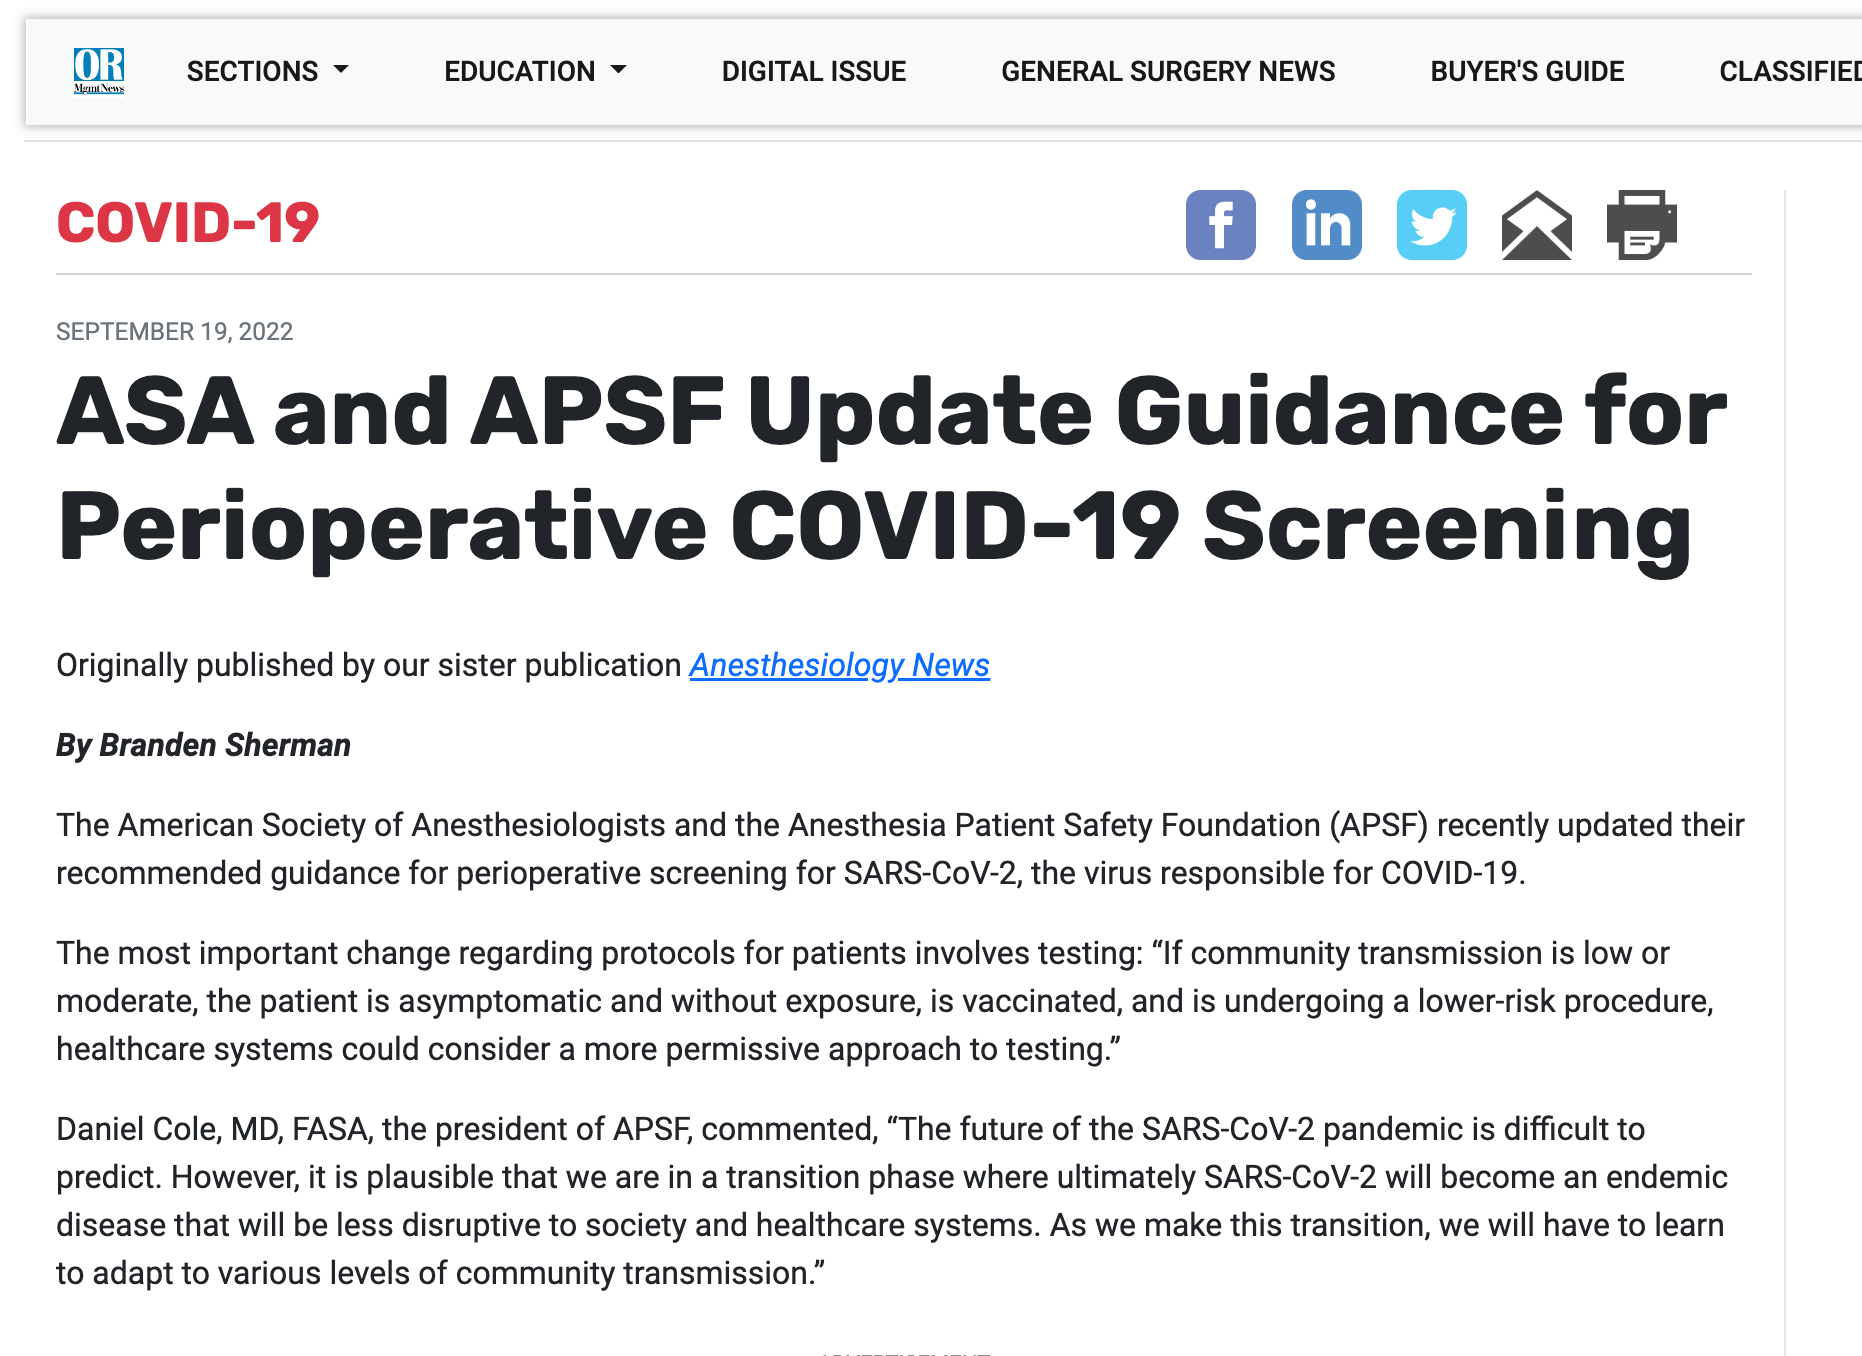
Task: Print the article using printer icon
Action: coord(1641,225)
